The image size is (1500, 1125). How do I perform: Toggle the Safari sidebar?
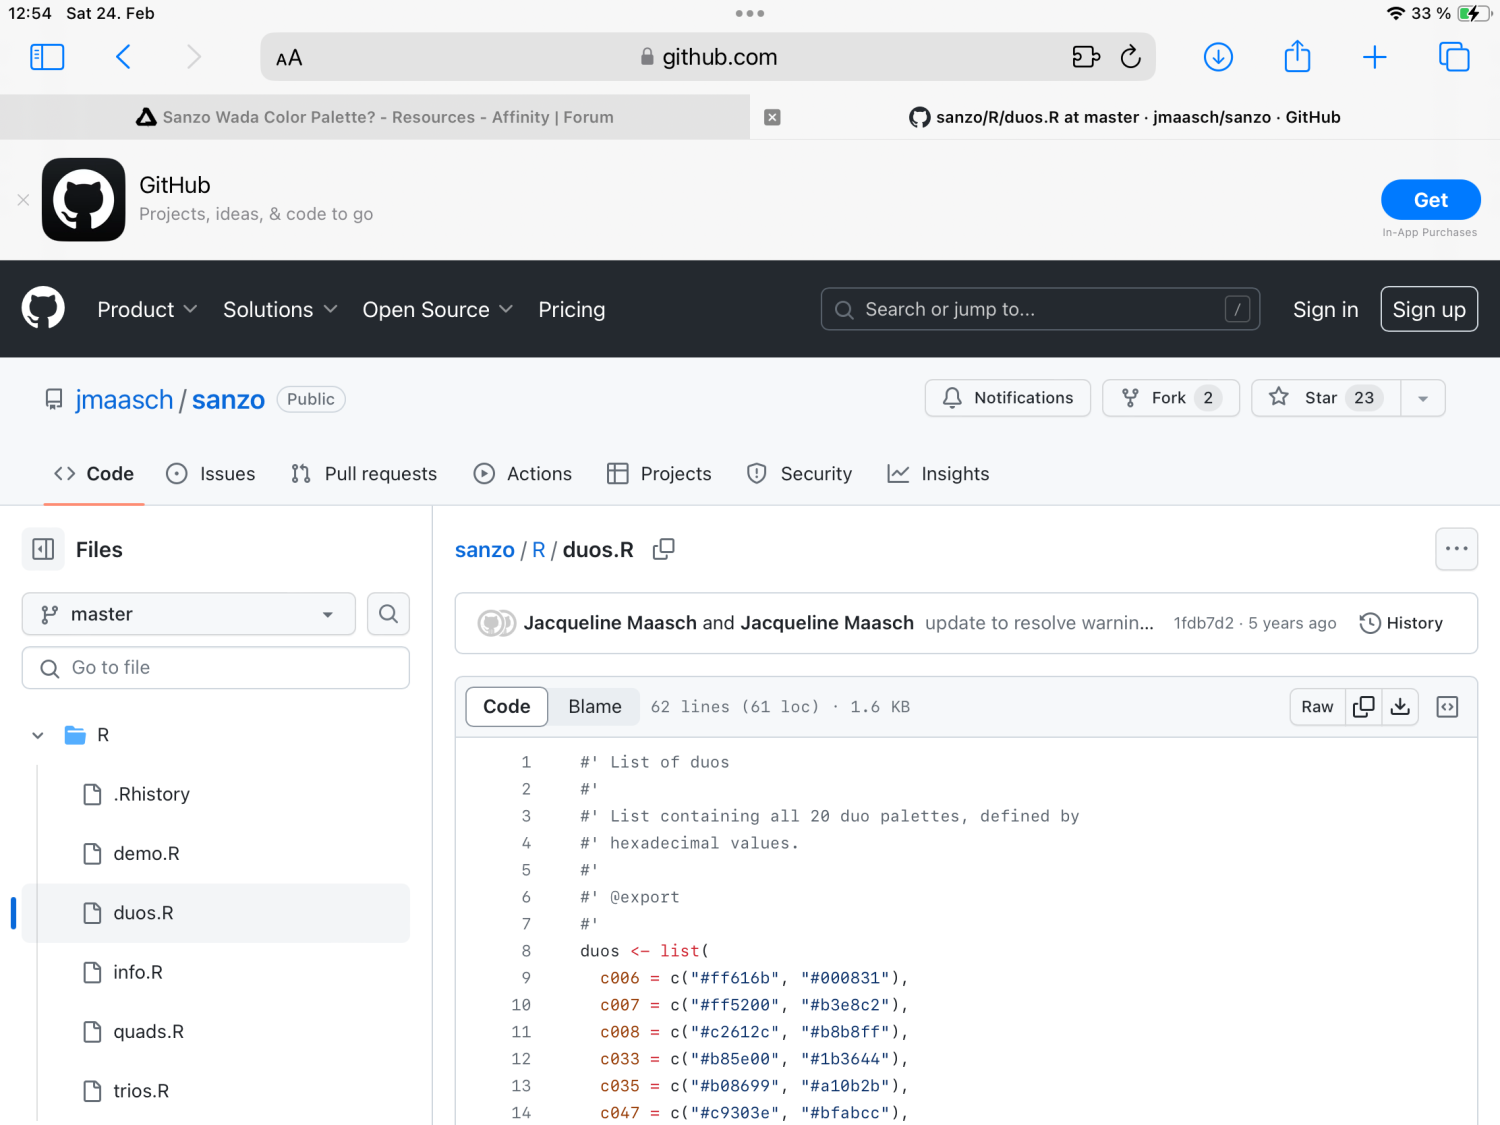(47, 57)
